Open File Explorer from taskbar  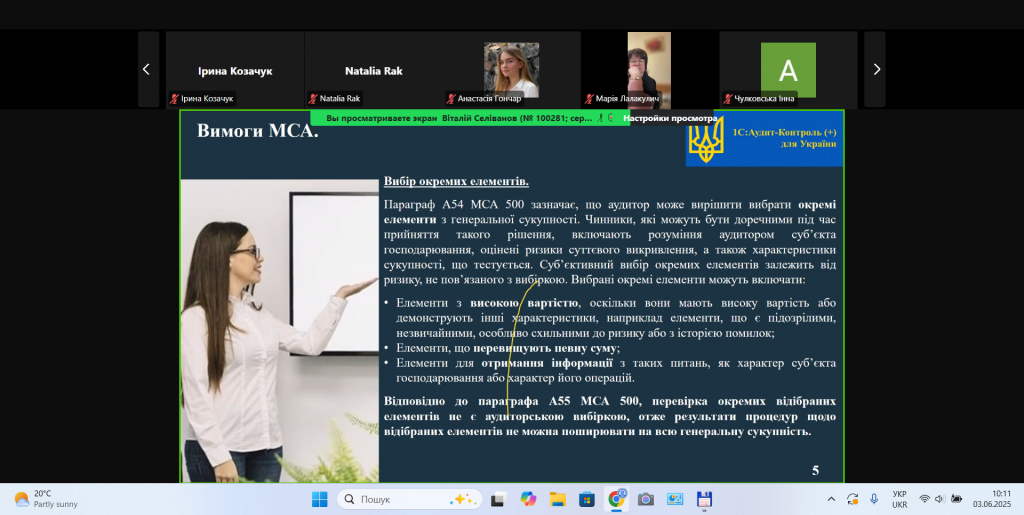pos(557,499)
